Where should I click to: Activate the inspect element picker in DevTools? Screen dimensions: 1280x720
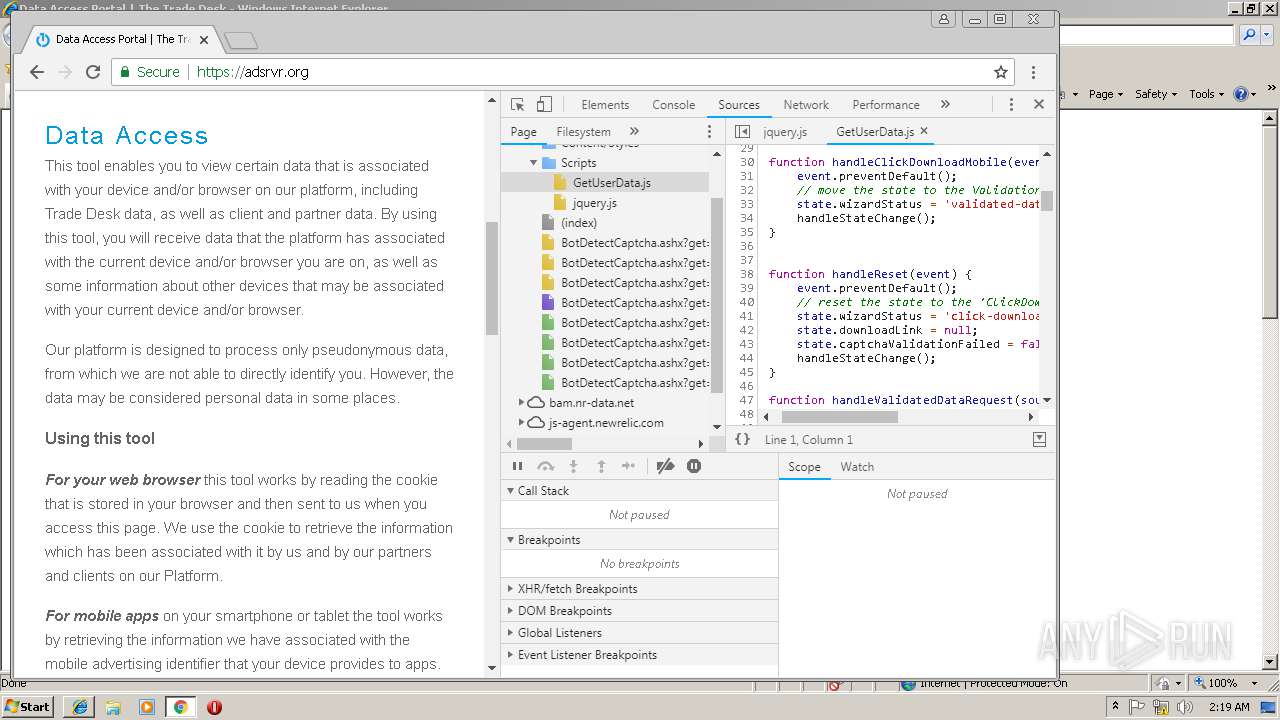tap(517, 104)
